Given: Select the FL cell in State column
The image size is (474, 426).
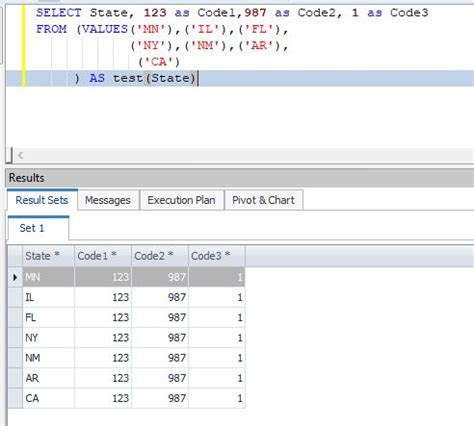Looking at the screenshot, I should pos(49,317).
